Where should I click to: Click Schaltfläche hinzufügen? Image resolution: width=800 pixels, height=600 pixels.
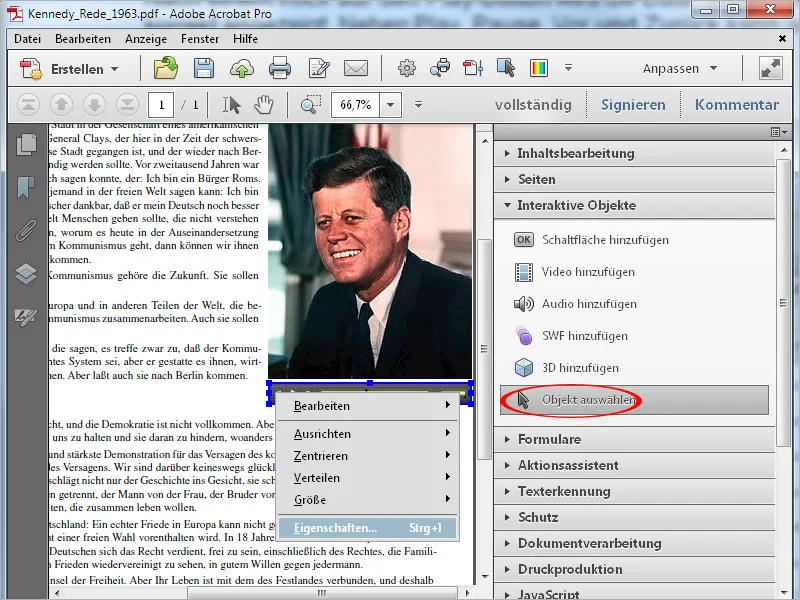[591, 240]
